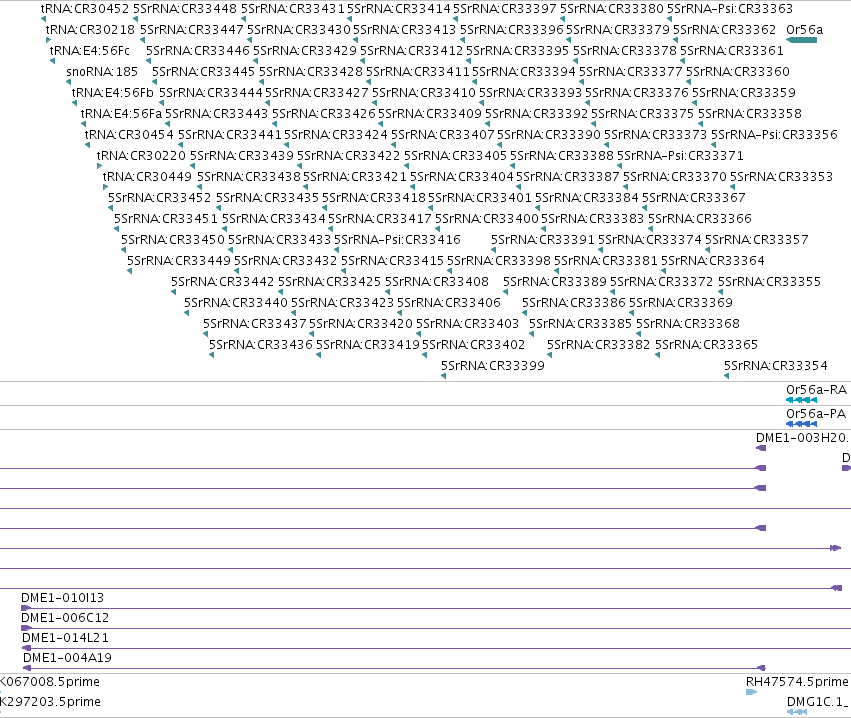This screenshot has height=718, width=851.
Task: Select the 5SrRNA:CR33401 label
Action: 480,197
